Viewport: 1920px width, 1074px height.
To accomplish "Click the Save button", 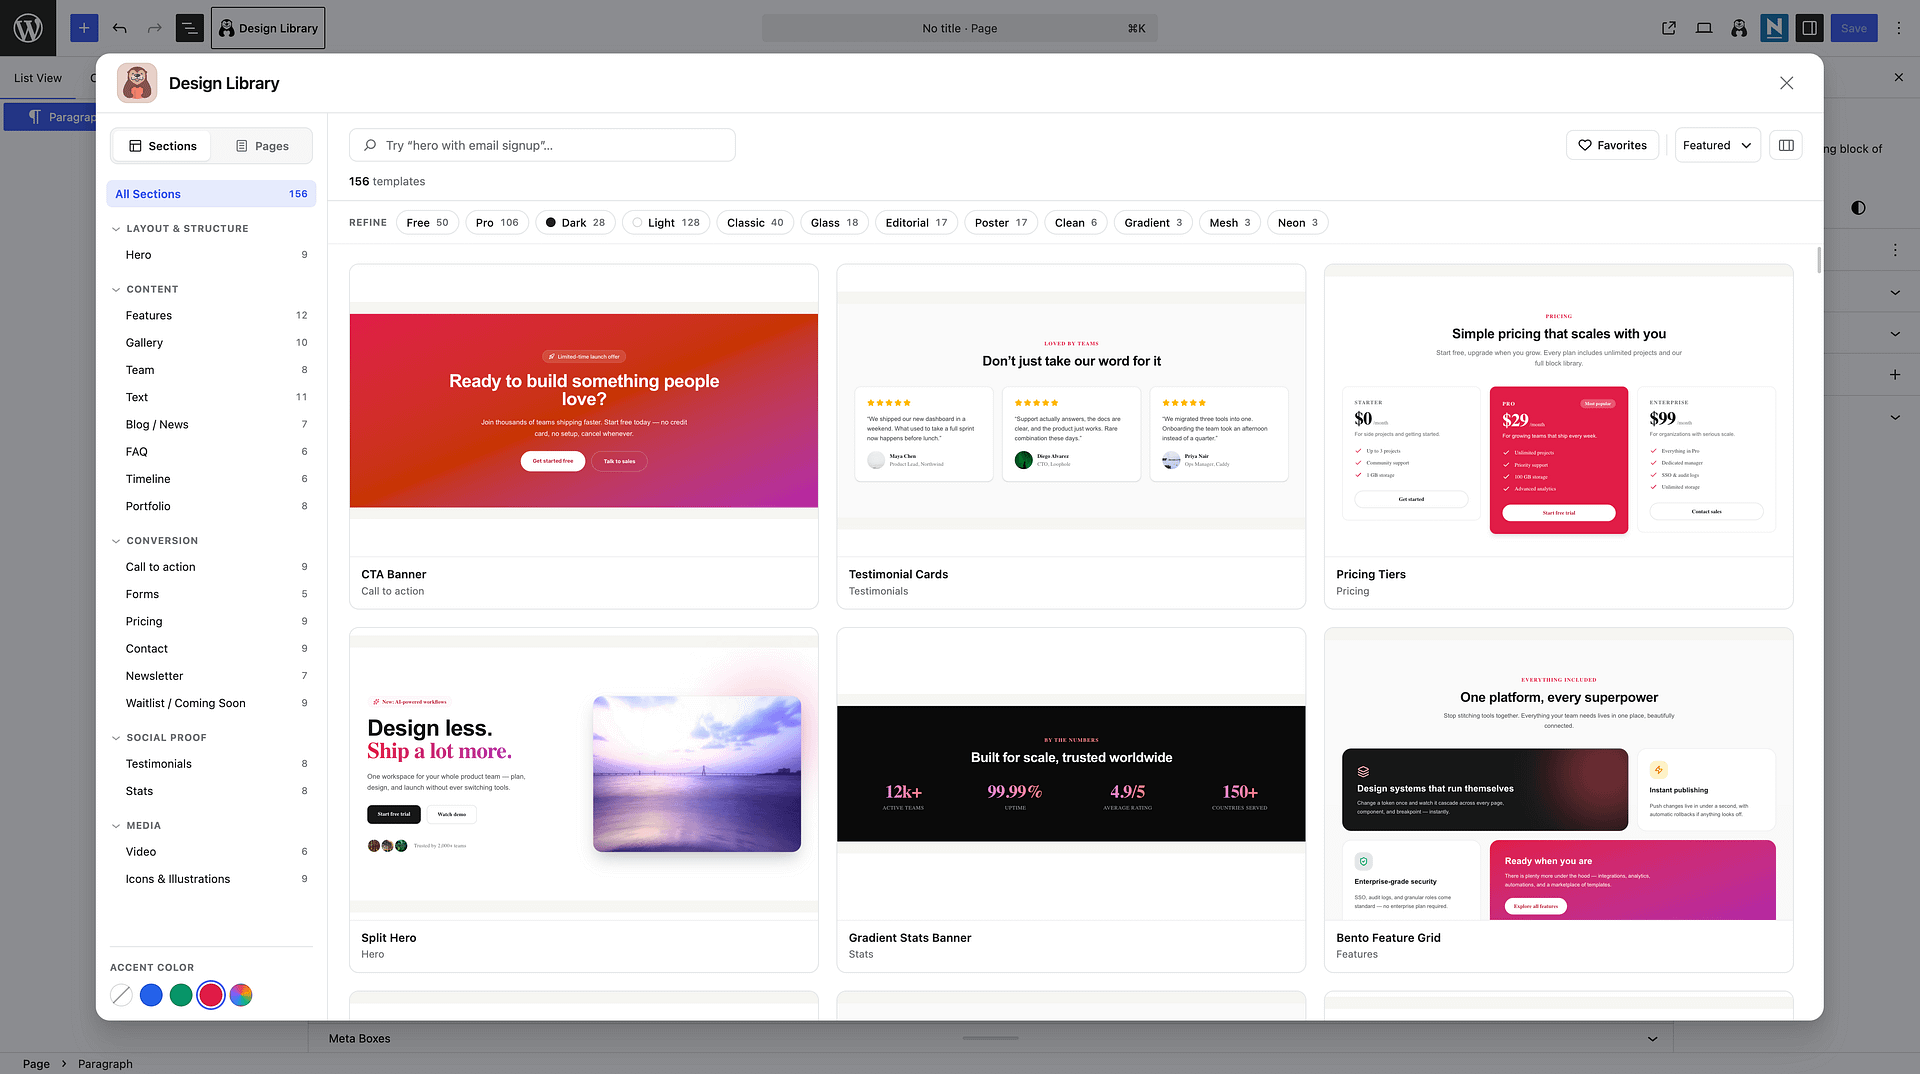I will (1854, 28).
